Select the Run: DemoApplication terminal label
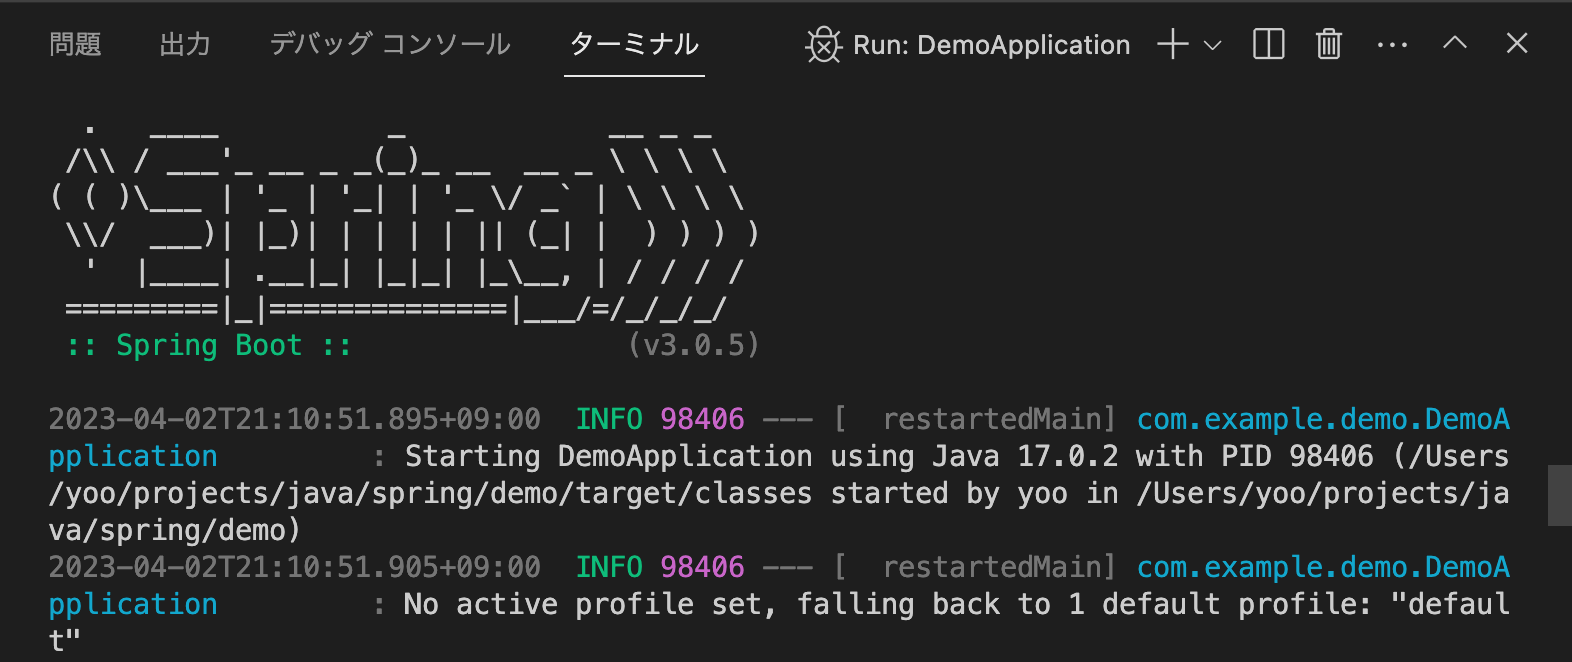This screenshot has height=662, width=1572. coord(991,45)
